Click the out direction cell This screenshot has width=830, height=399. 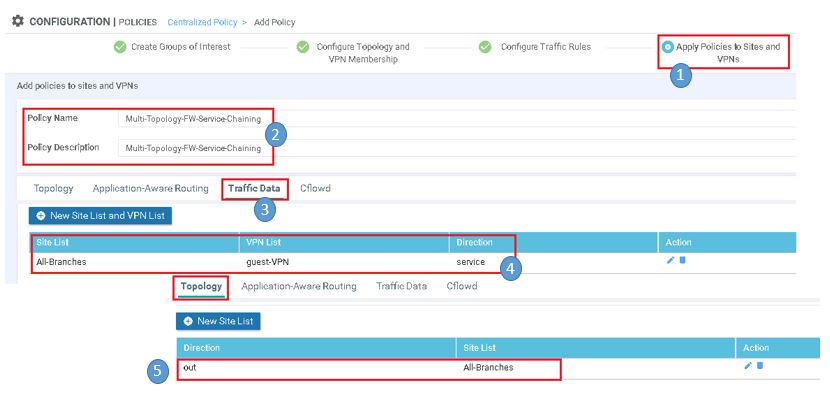[190, 367]
